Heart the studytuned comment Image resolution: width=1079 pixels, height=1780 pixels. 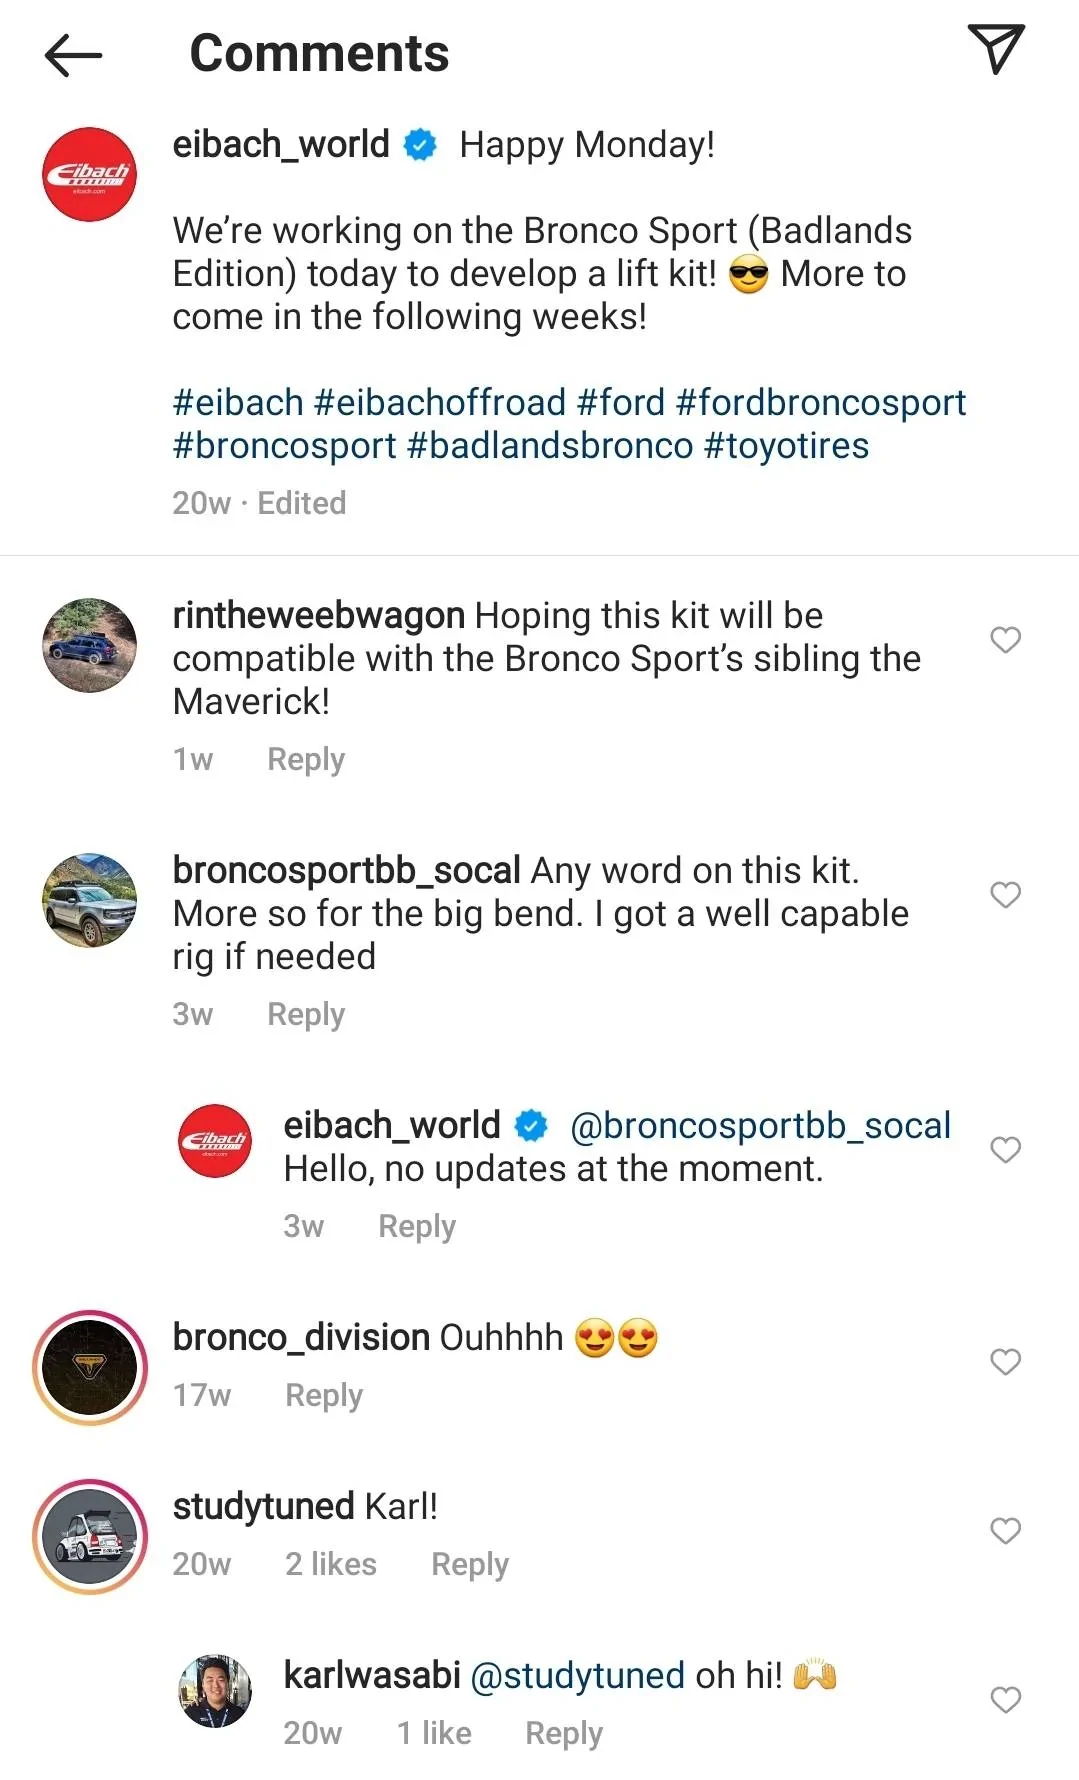(x=1005, y=1531)
